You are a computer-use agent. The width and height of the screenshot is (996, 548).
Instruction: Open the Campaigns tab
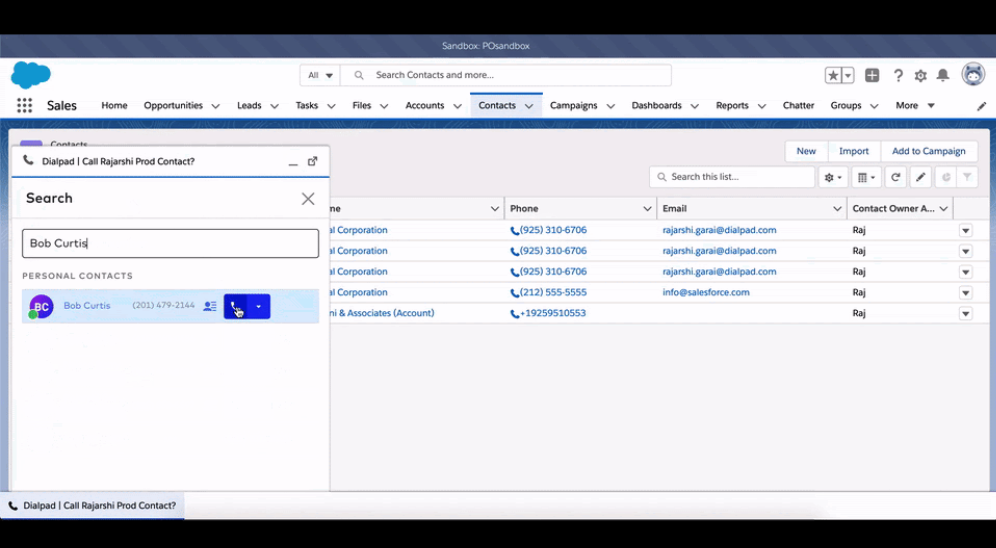[574, 105]
